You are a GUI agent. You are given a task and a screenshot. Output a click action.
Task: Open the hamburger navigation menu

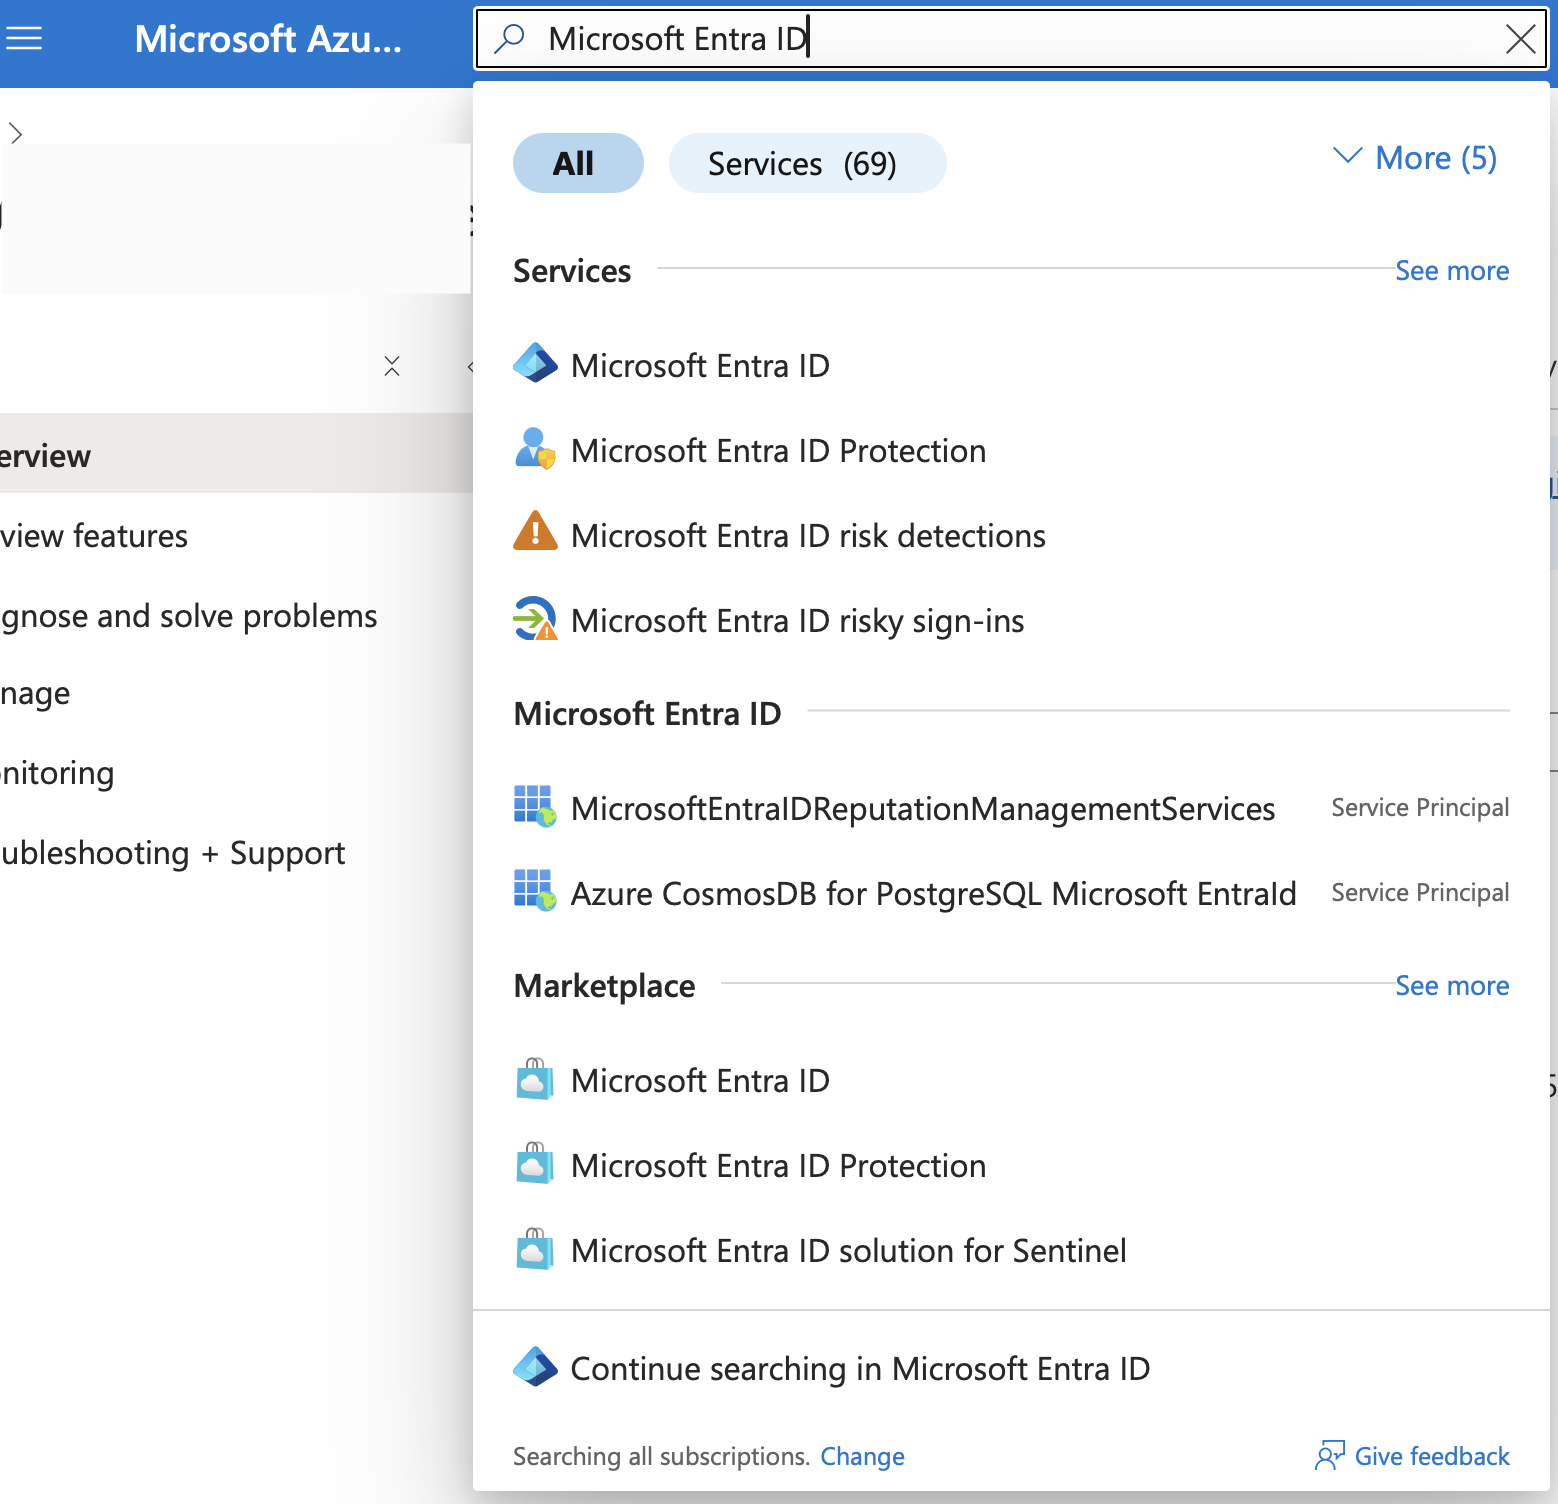[x=24, y=38]
